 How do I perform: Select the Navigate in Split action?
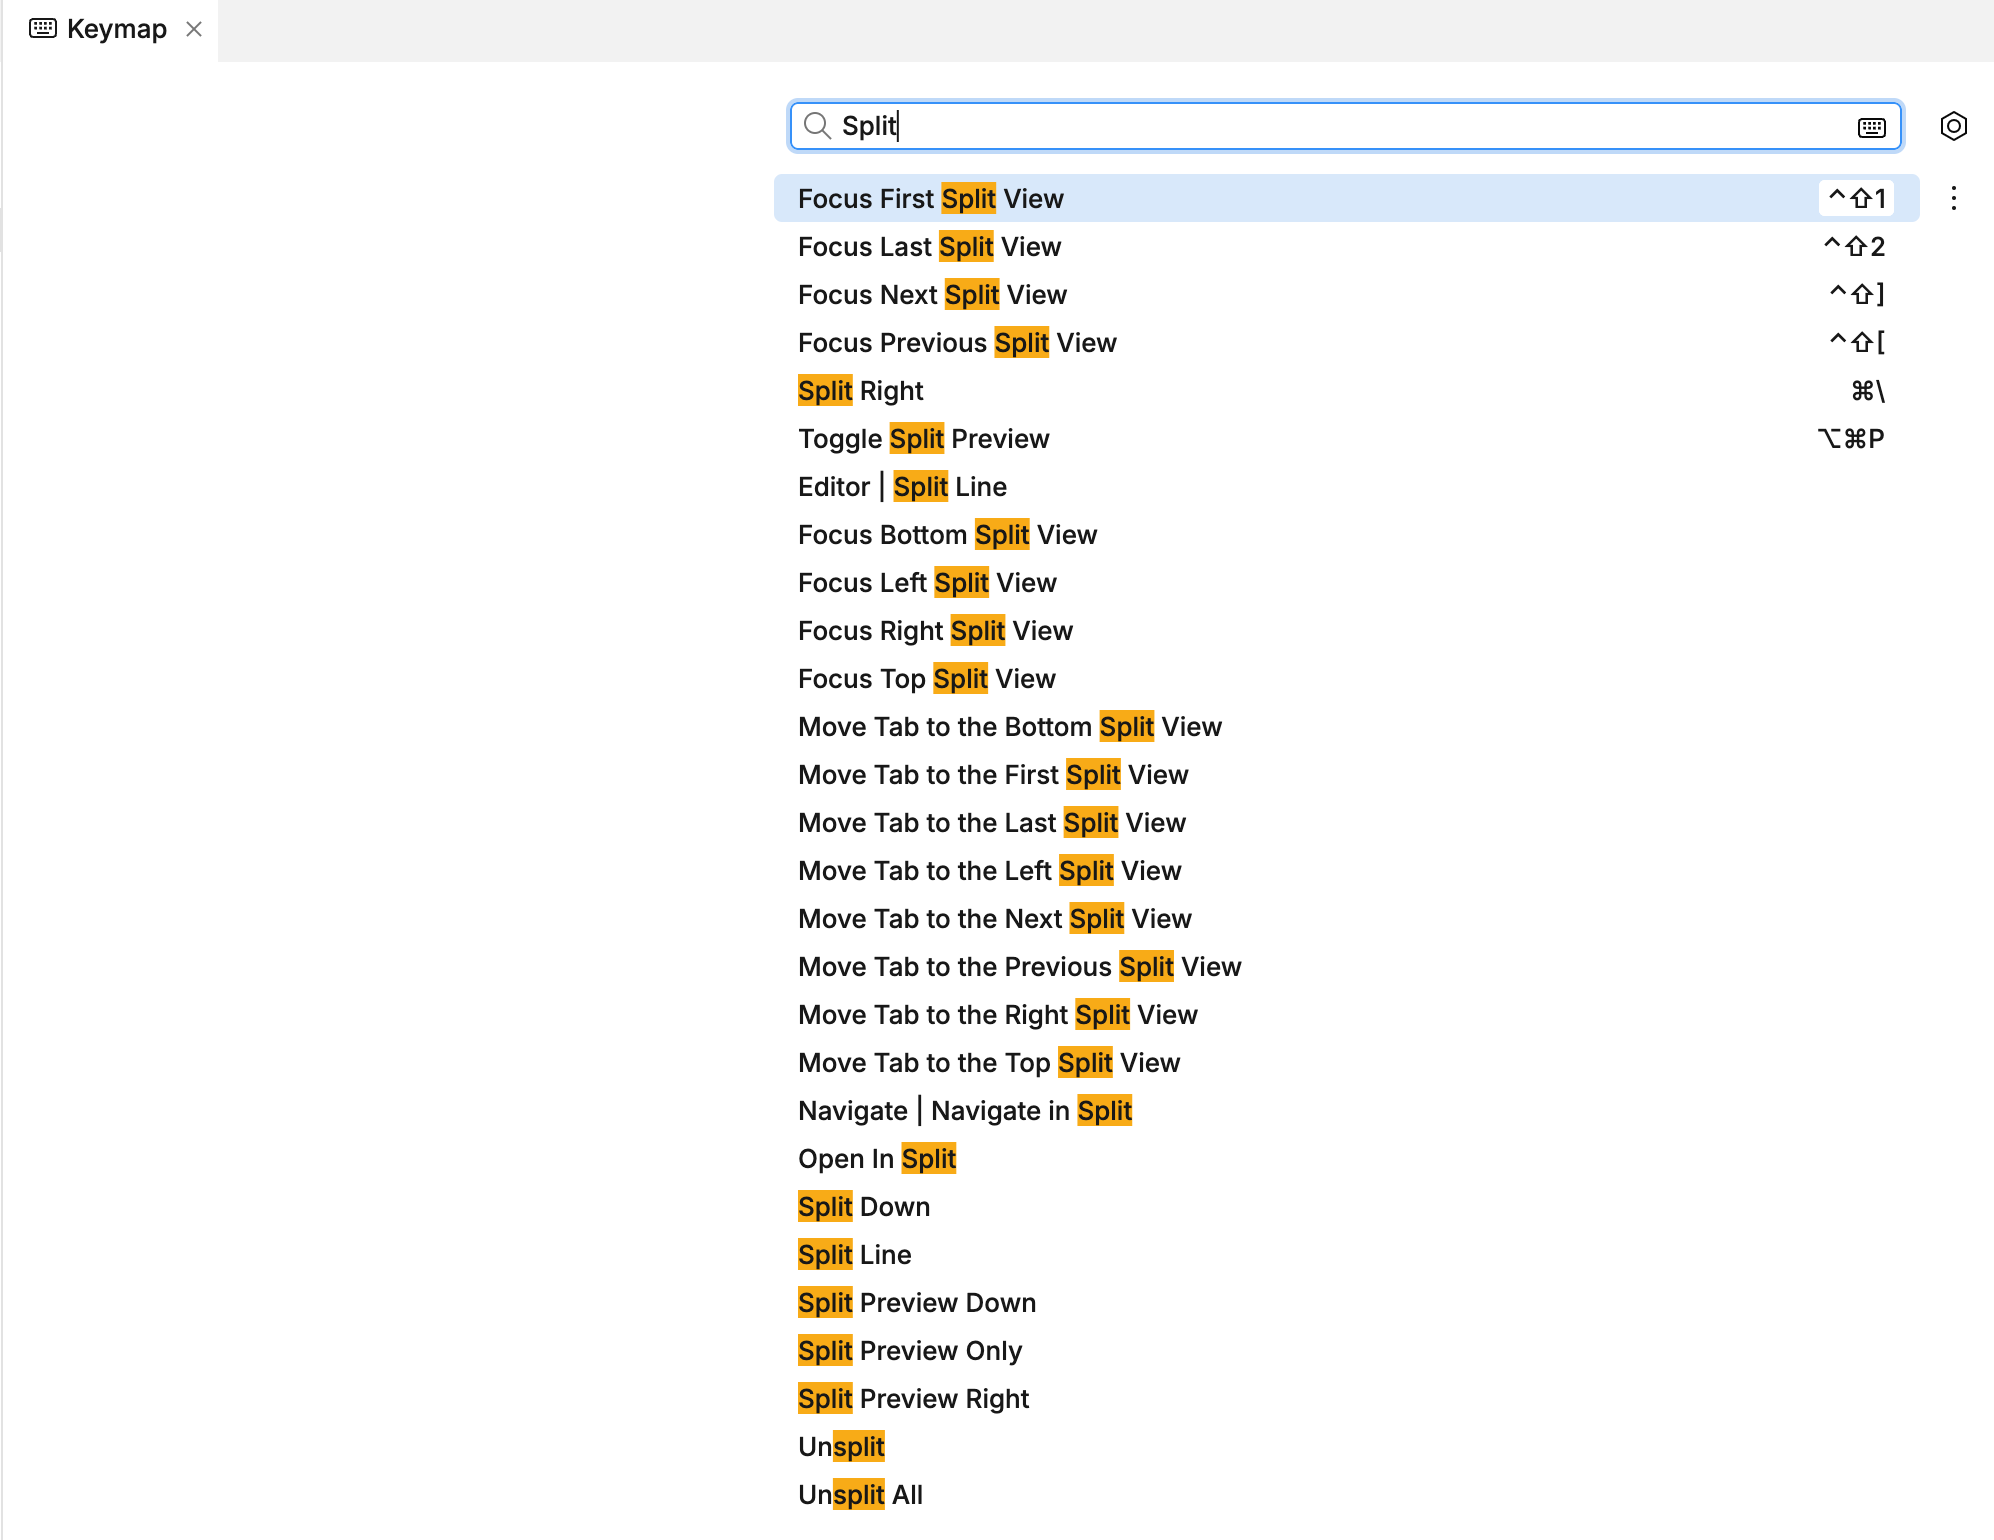(x=1346, y=1110)
